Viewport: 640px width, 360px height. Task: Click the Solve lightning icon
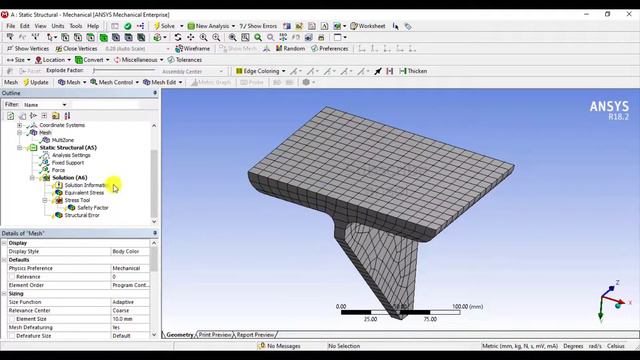(157, 26)
